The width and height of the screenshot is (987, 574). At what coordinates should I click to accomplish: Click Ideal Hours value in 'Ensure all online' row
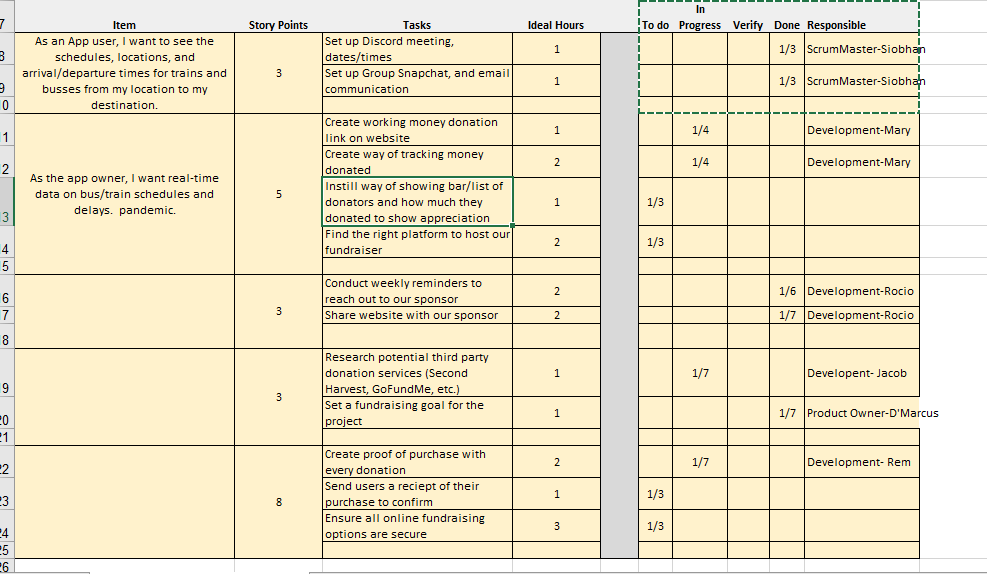point(556,526)
